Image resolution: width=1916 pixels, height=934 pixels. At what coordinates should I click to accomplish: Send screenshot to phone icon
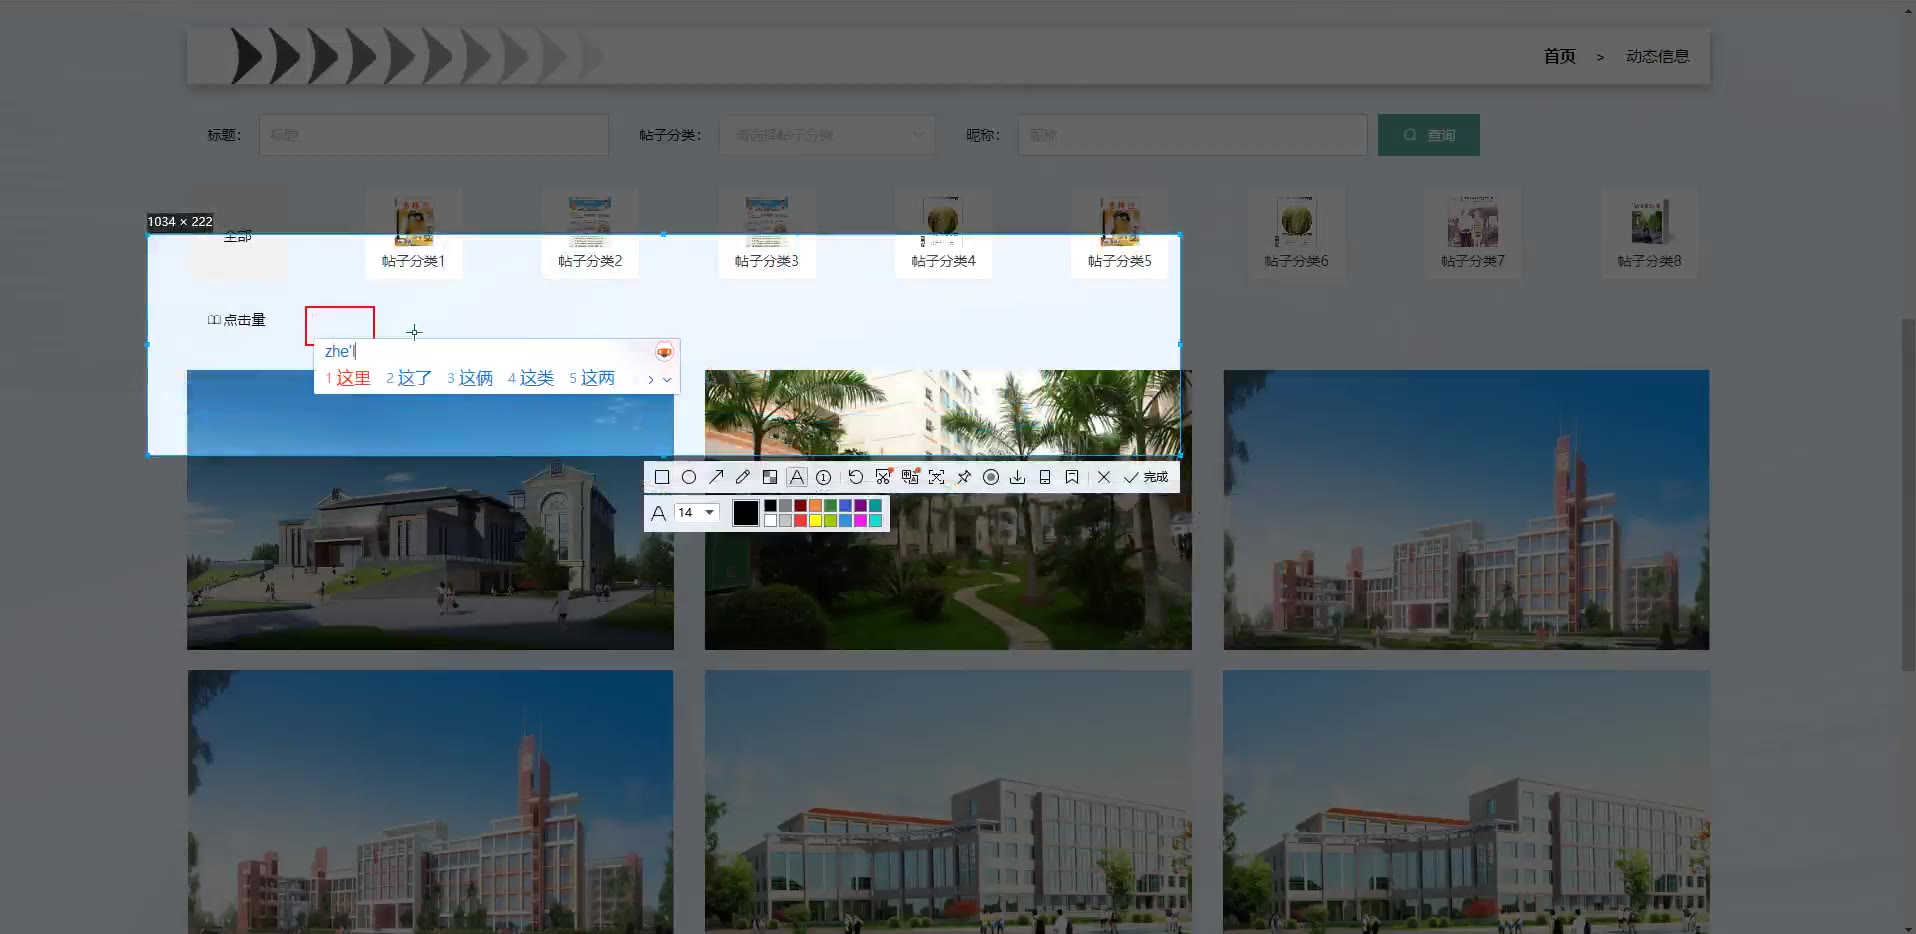click(x=1045, y=477)
